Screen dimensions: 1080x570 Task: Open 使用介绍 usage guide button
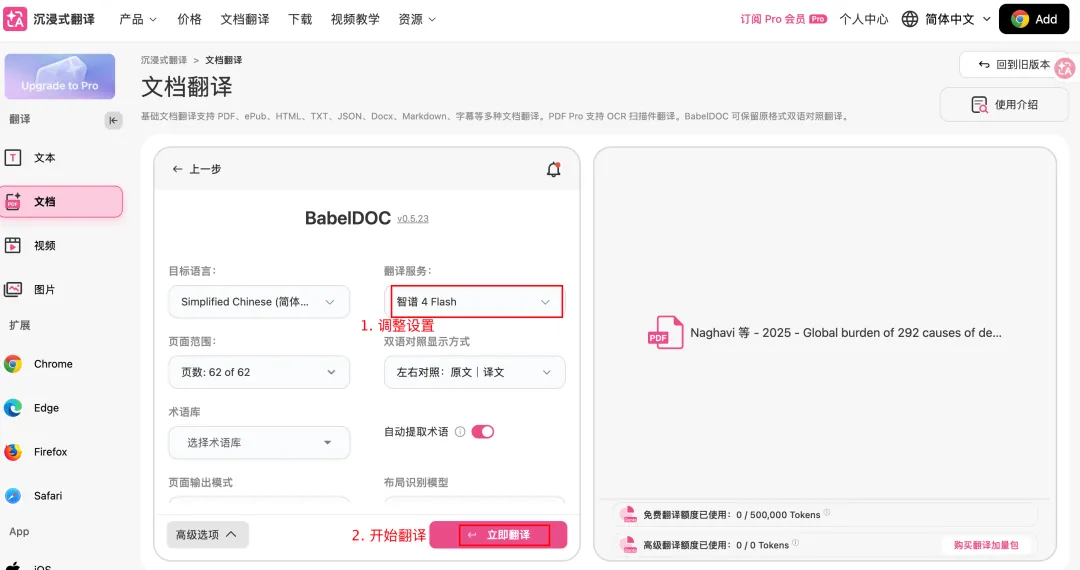click(x=1004, y=105)
